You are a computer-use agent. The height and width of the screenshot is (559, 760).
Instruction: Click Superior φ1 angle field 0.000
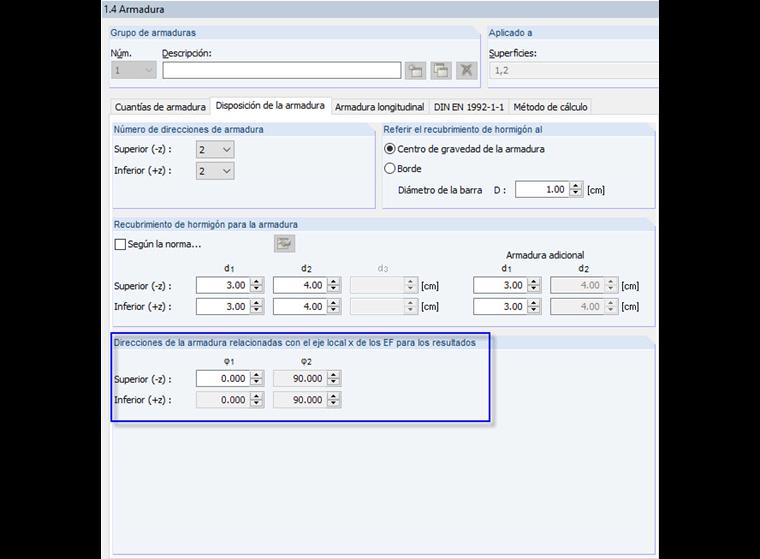222,379
